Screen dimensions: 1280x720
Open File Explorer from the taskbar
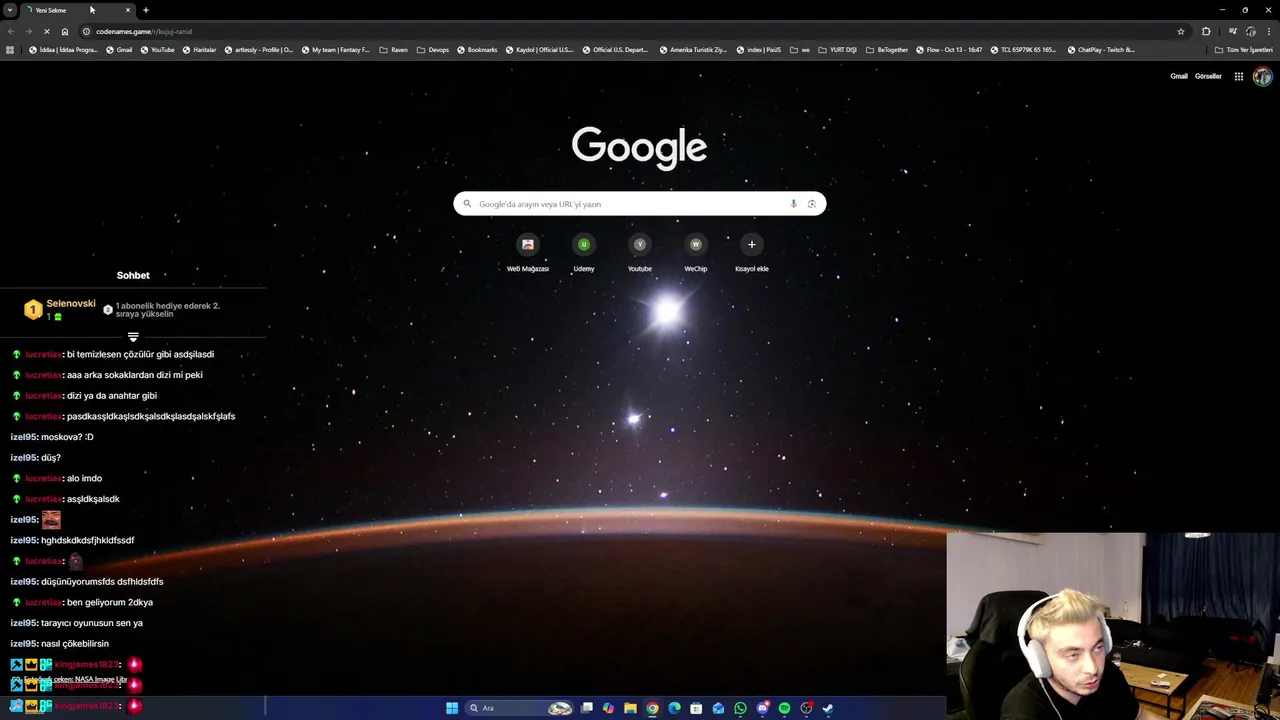point(630,708)
